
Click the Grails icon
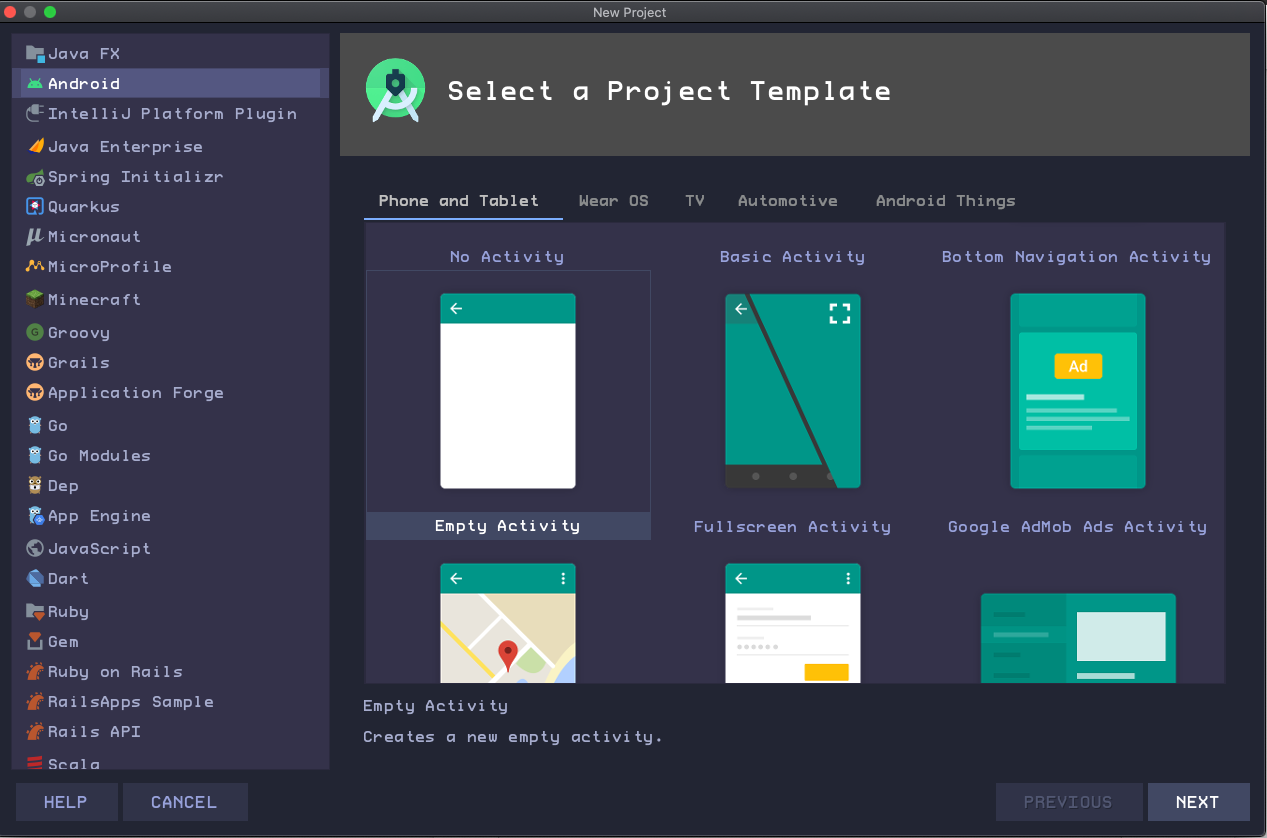point(35,363)
